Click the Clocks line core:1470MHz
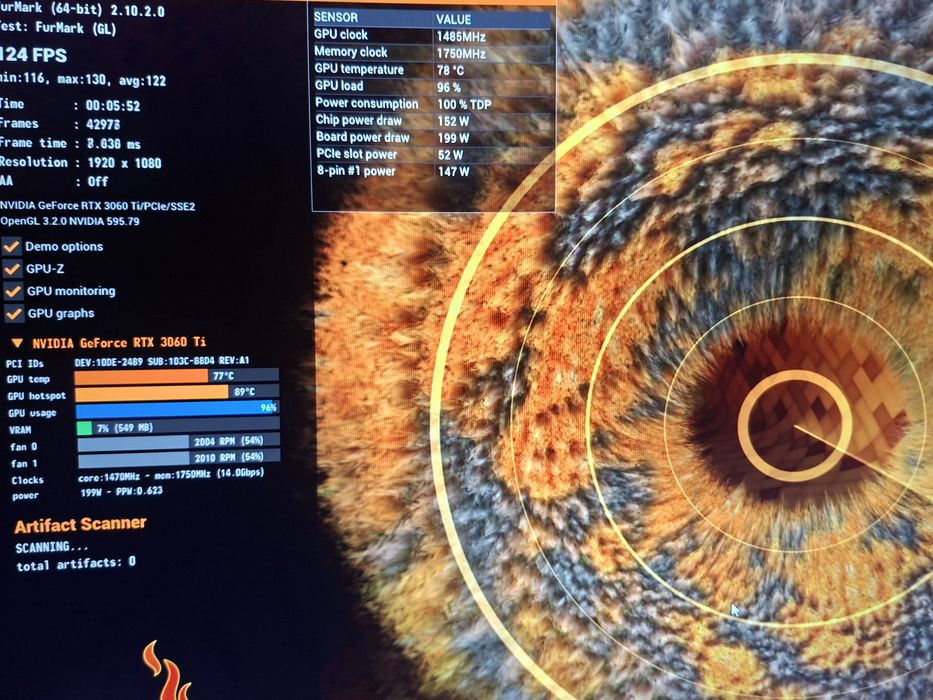 (171, 476)
